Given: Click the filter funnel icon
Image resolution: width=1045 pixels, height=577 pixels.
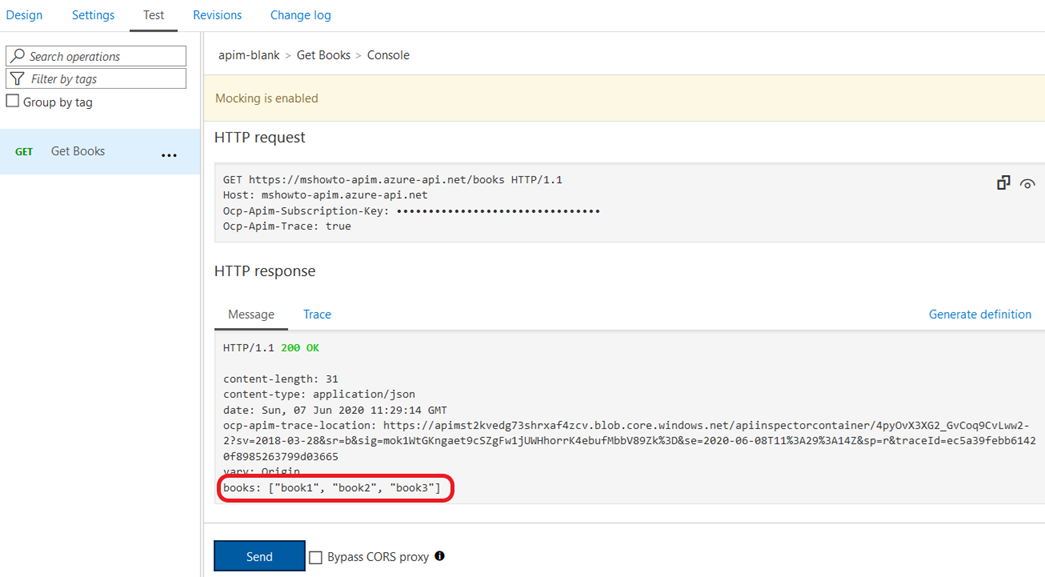Looking at the screenshot, I should click(x=17, y=79).
